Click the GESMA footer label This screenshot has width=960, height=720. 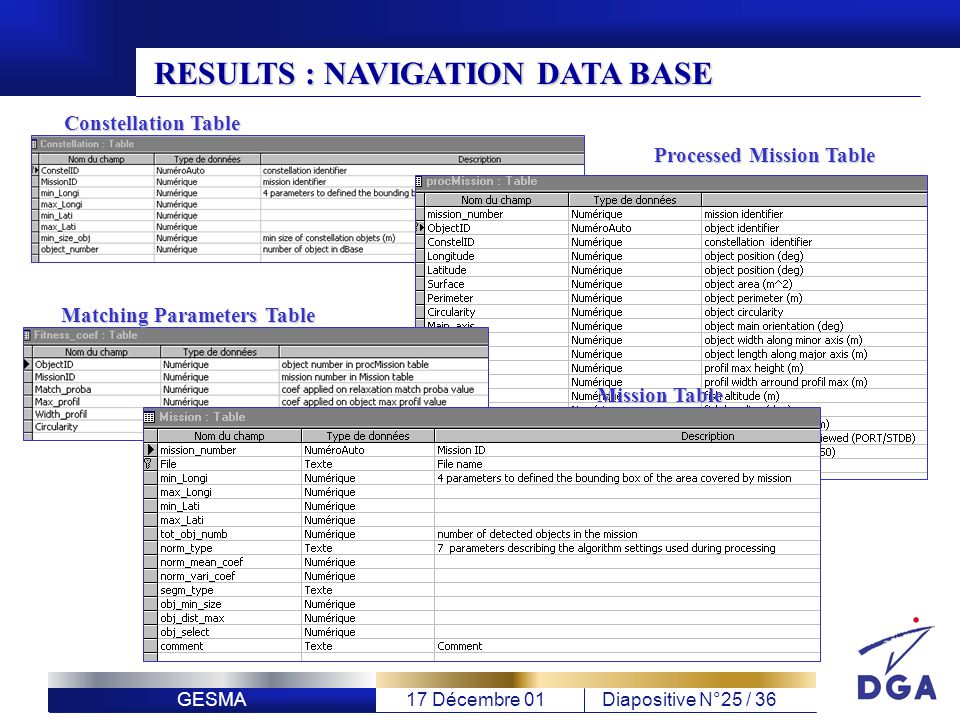(212, 699)
